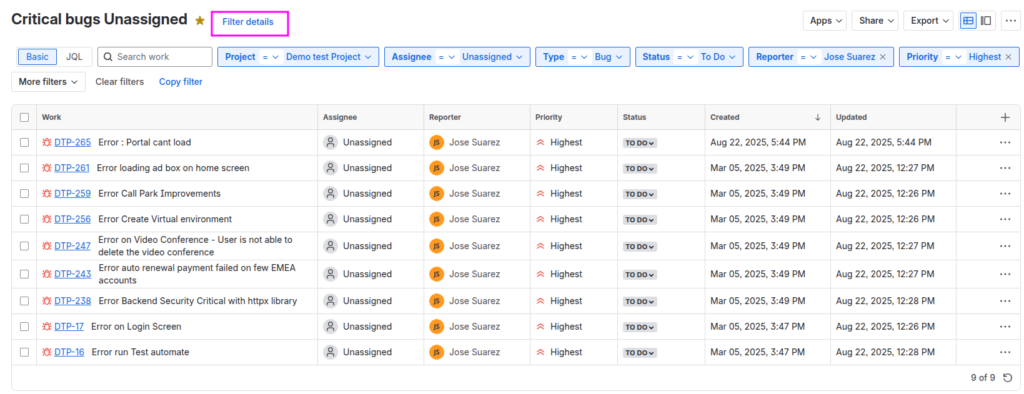Switch to split detail view icon
Viewport: 1024px width, 394px height.
986,21
